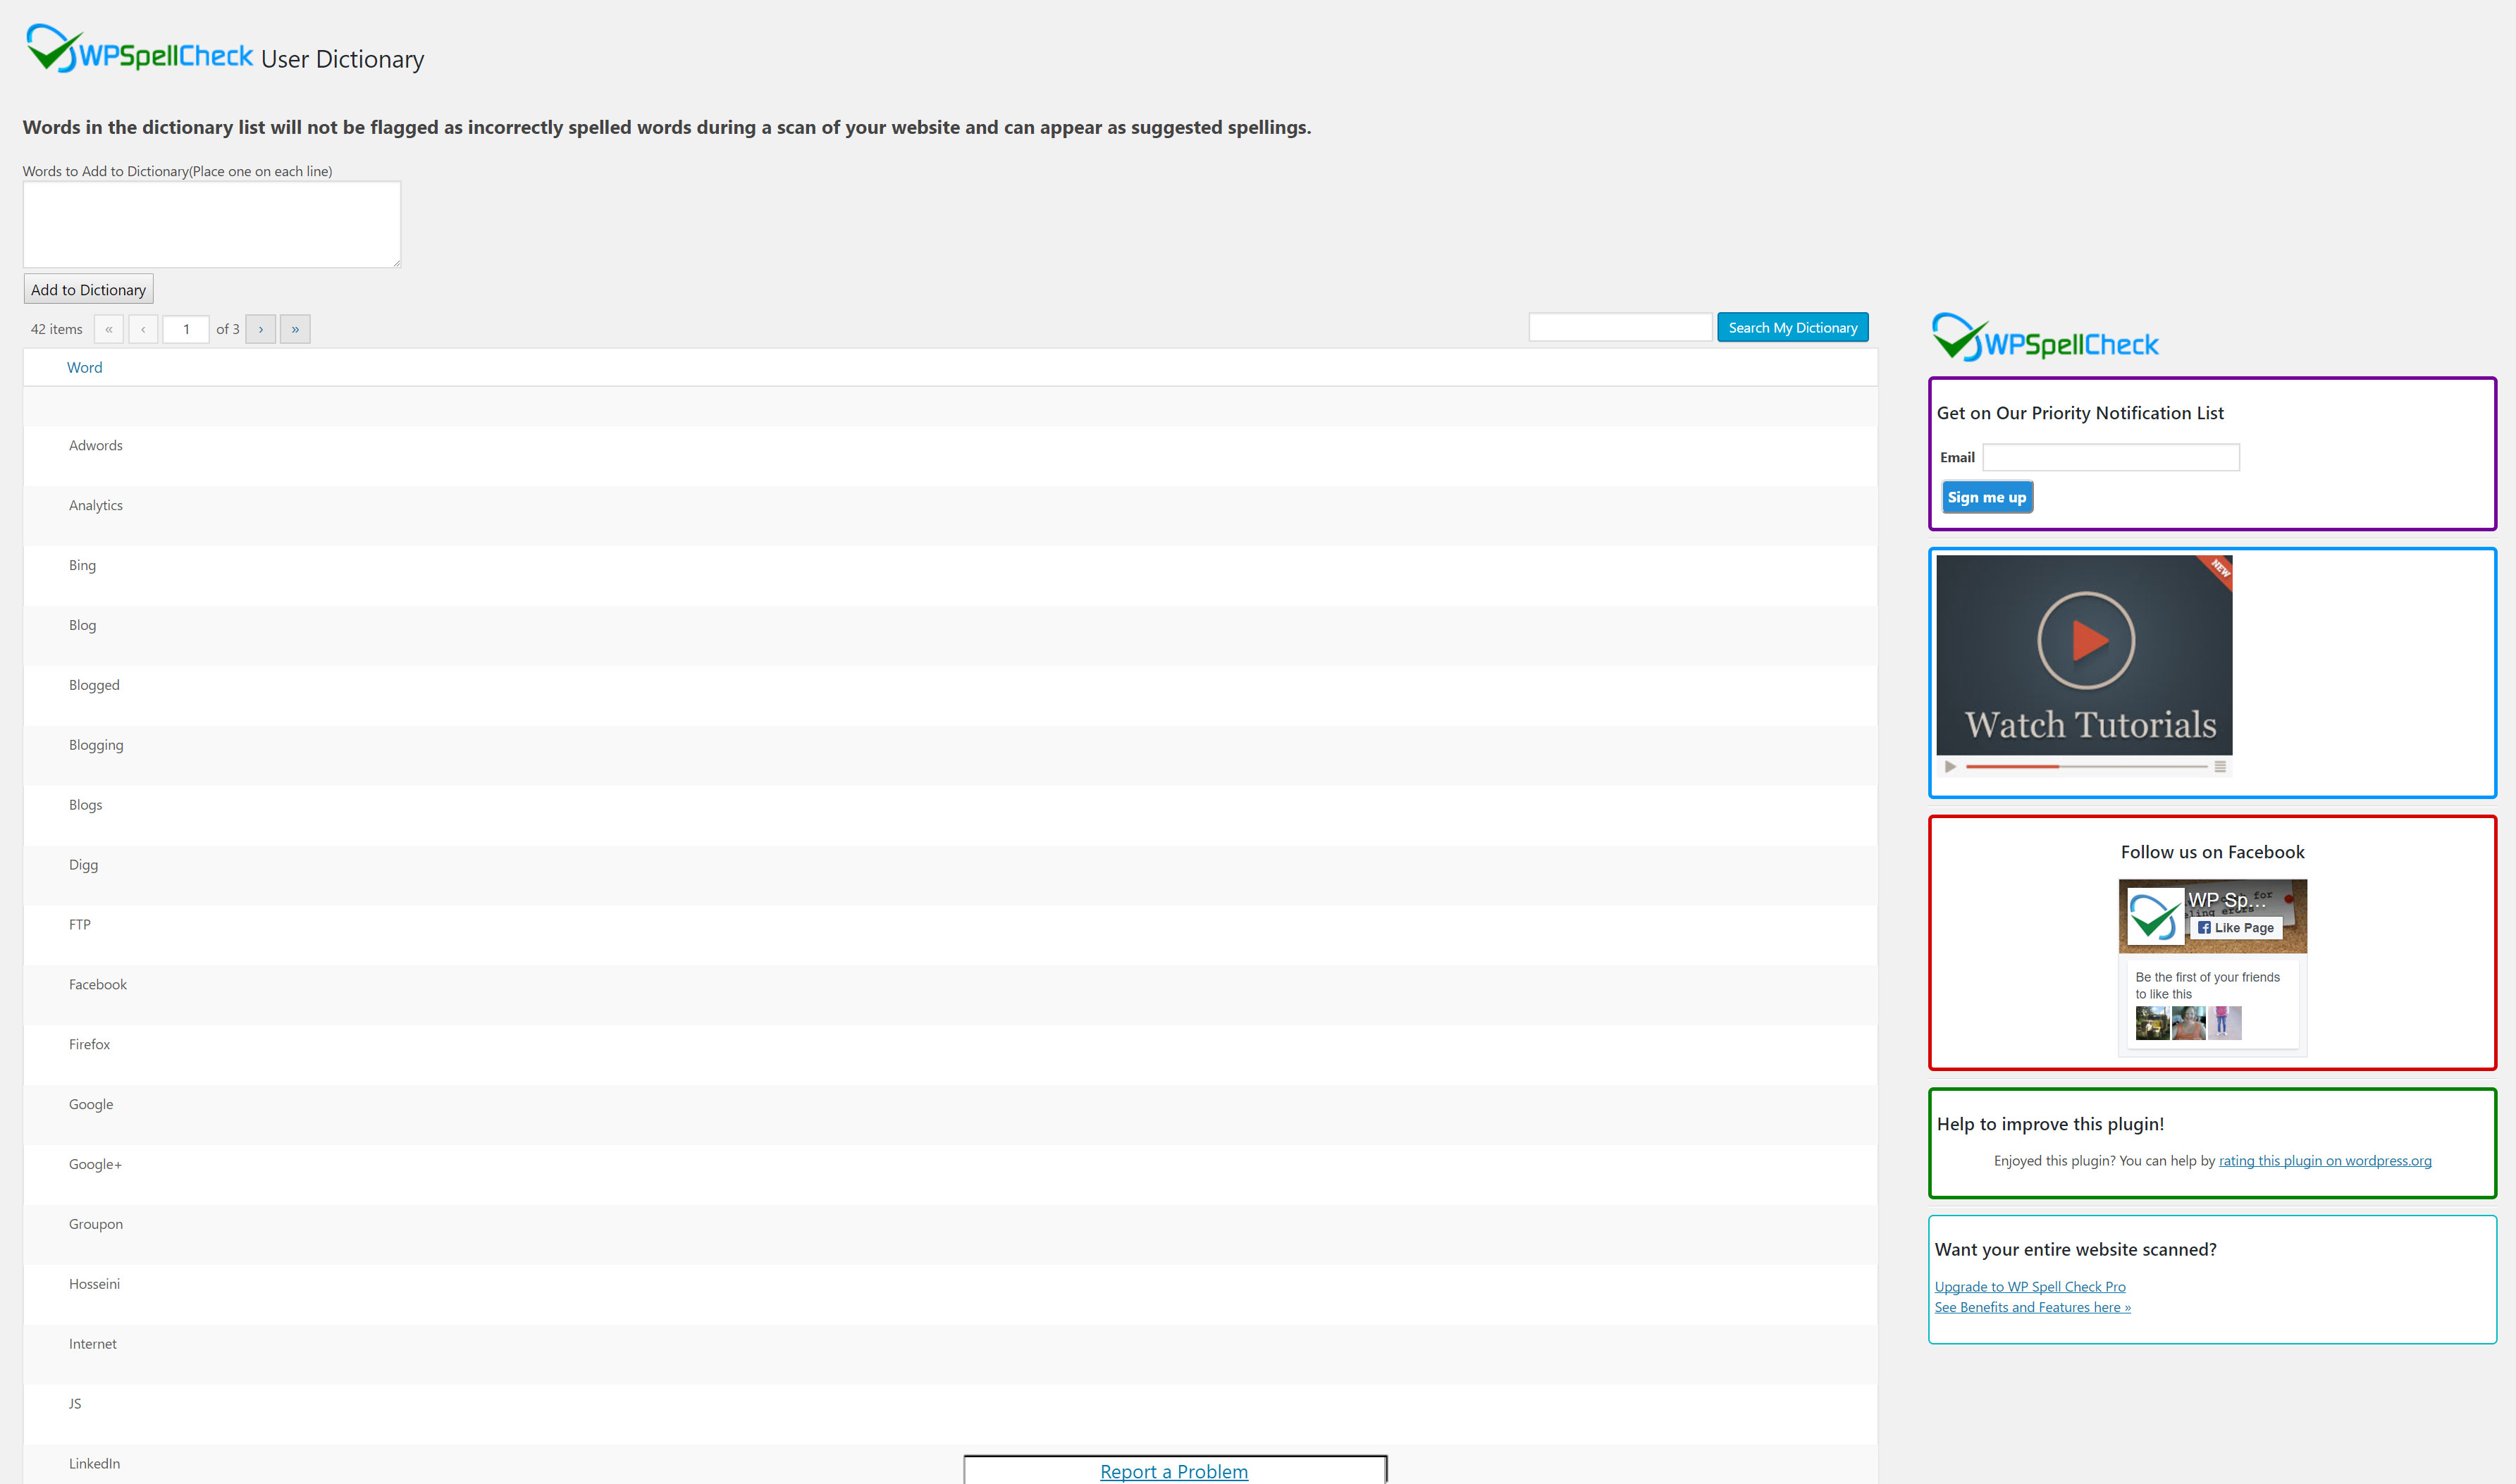This screenshot has height=1484, width=2516.
Task: Click the Add to Dictionary button
Action: [88, 290]
